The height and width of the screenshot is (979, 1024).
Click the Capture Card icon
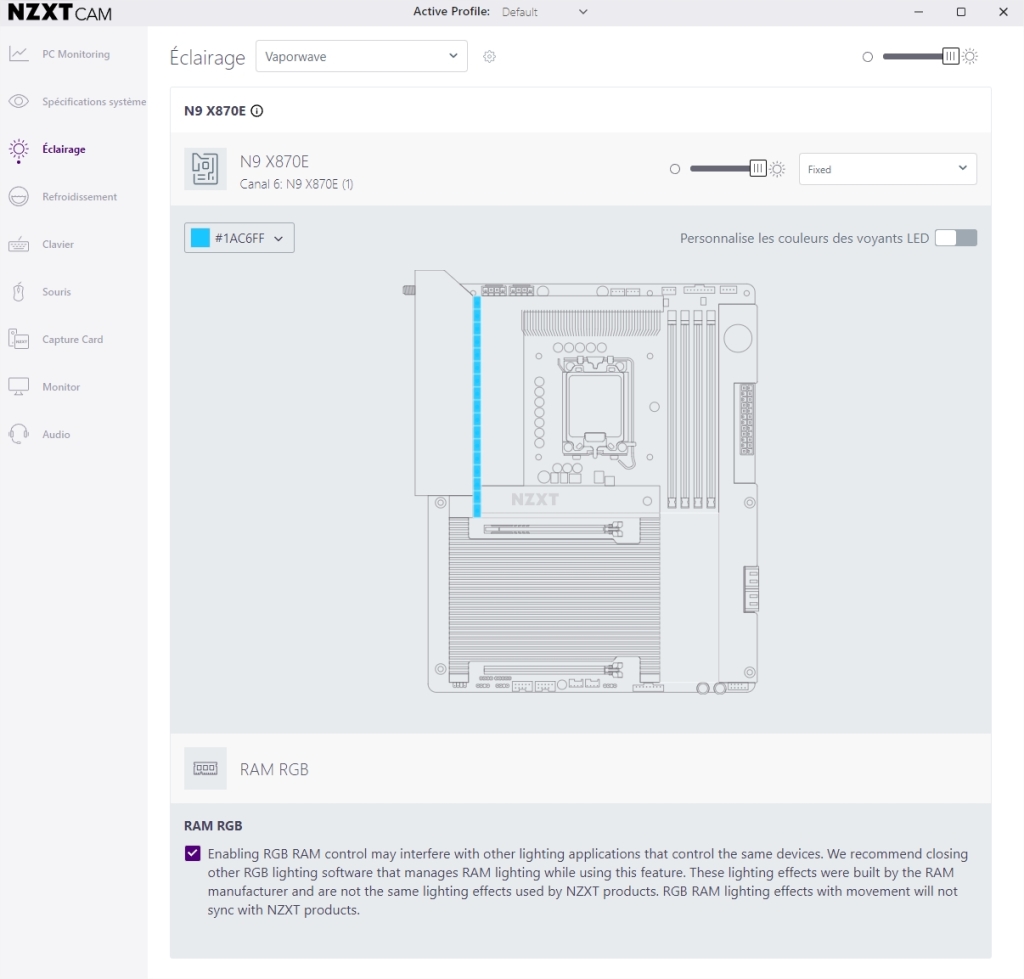19,339
